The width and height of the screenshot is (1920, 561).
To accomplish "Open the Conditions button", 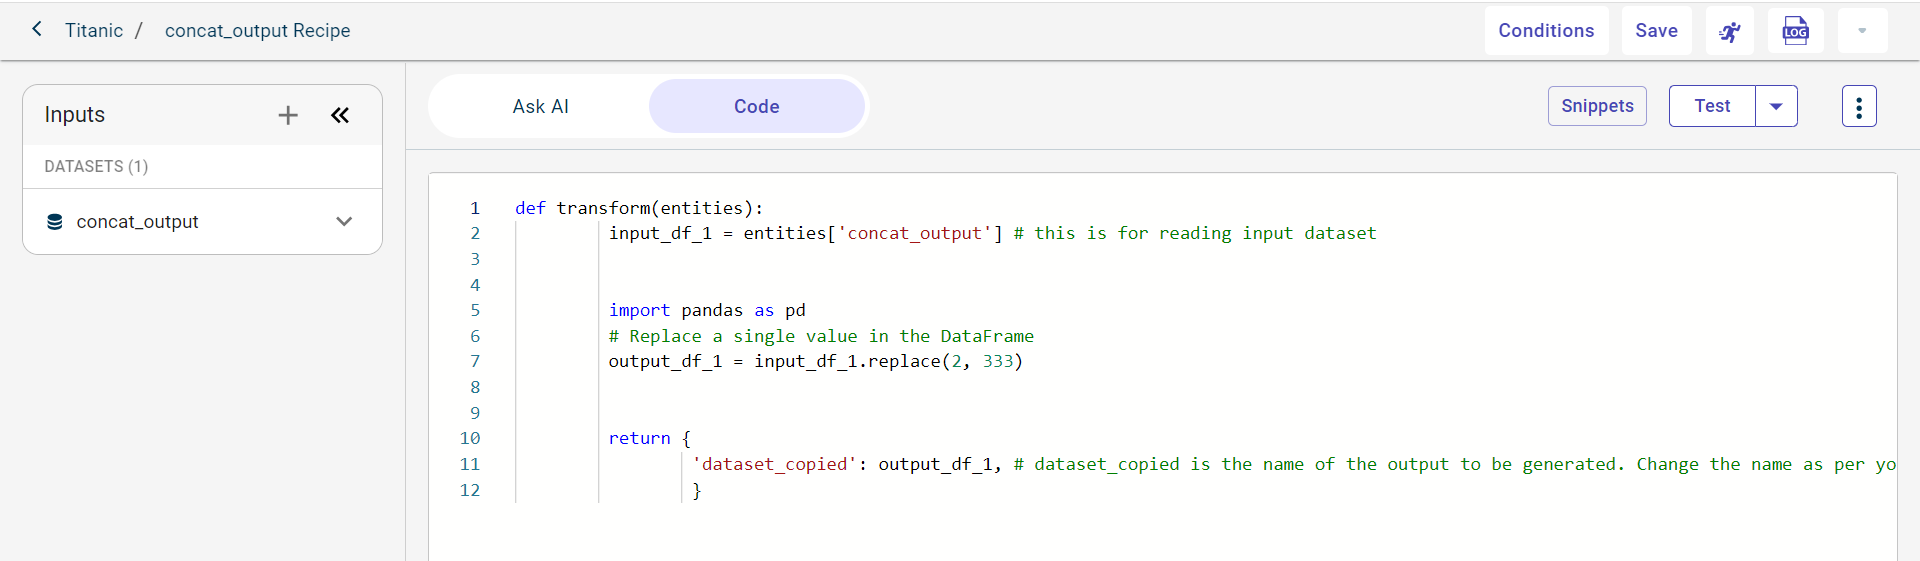I will point(1545,31).
